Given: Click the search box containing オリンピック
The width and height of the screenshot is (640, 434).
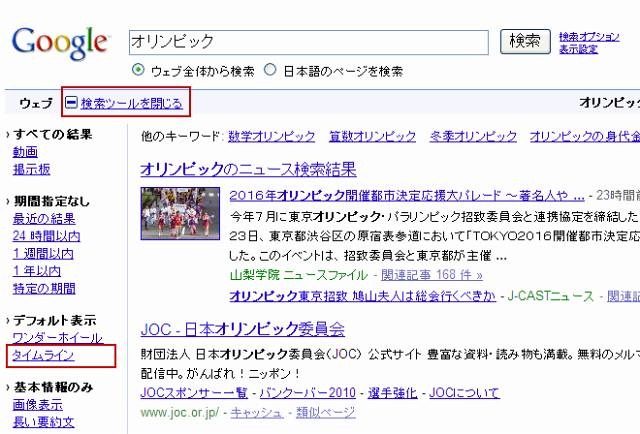Looking at the screenshot, I should pos(309,42).
